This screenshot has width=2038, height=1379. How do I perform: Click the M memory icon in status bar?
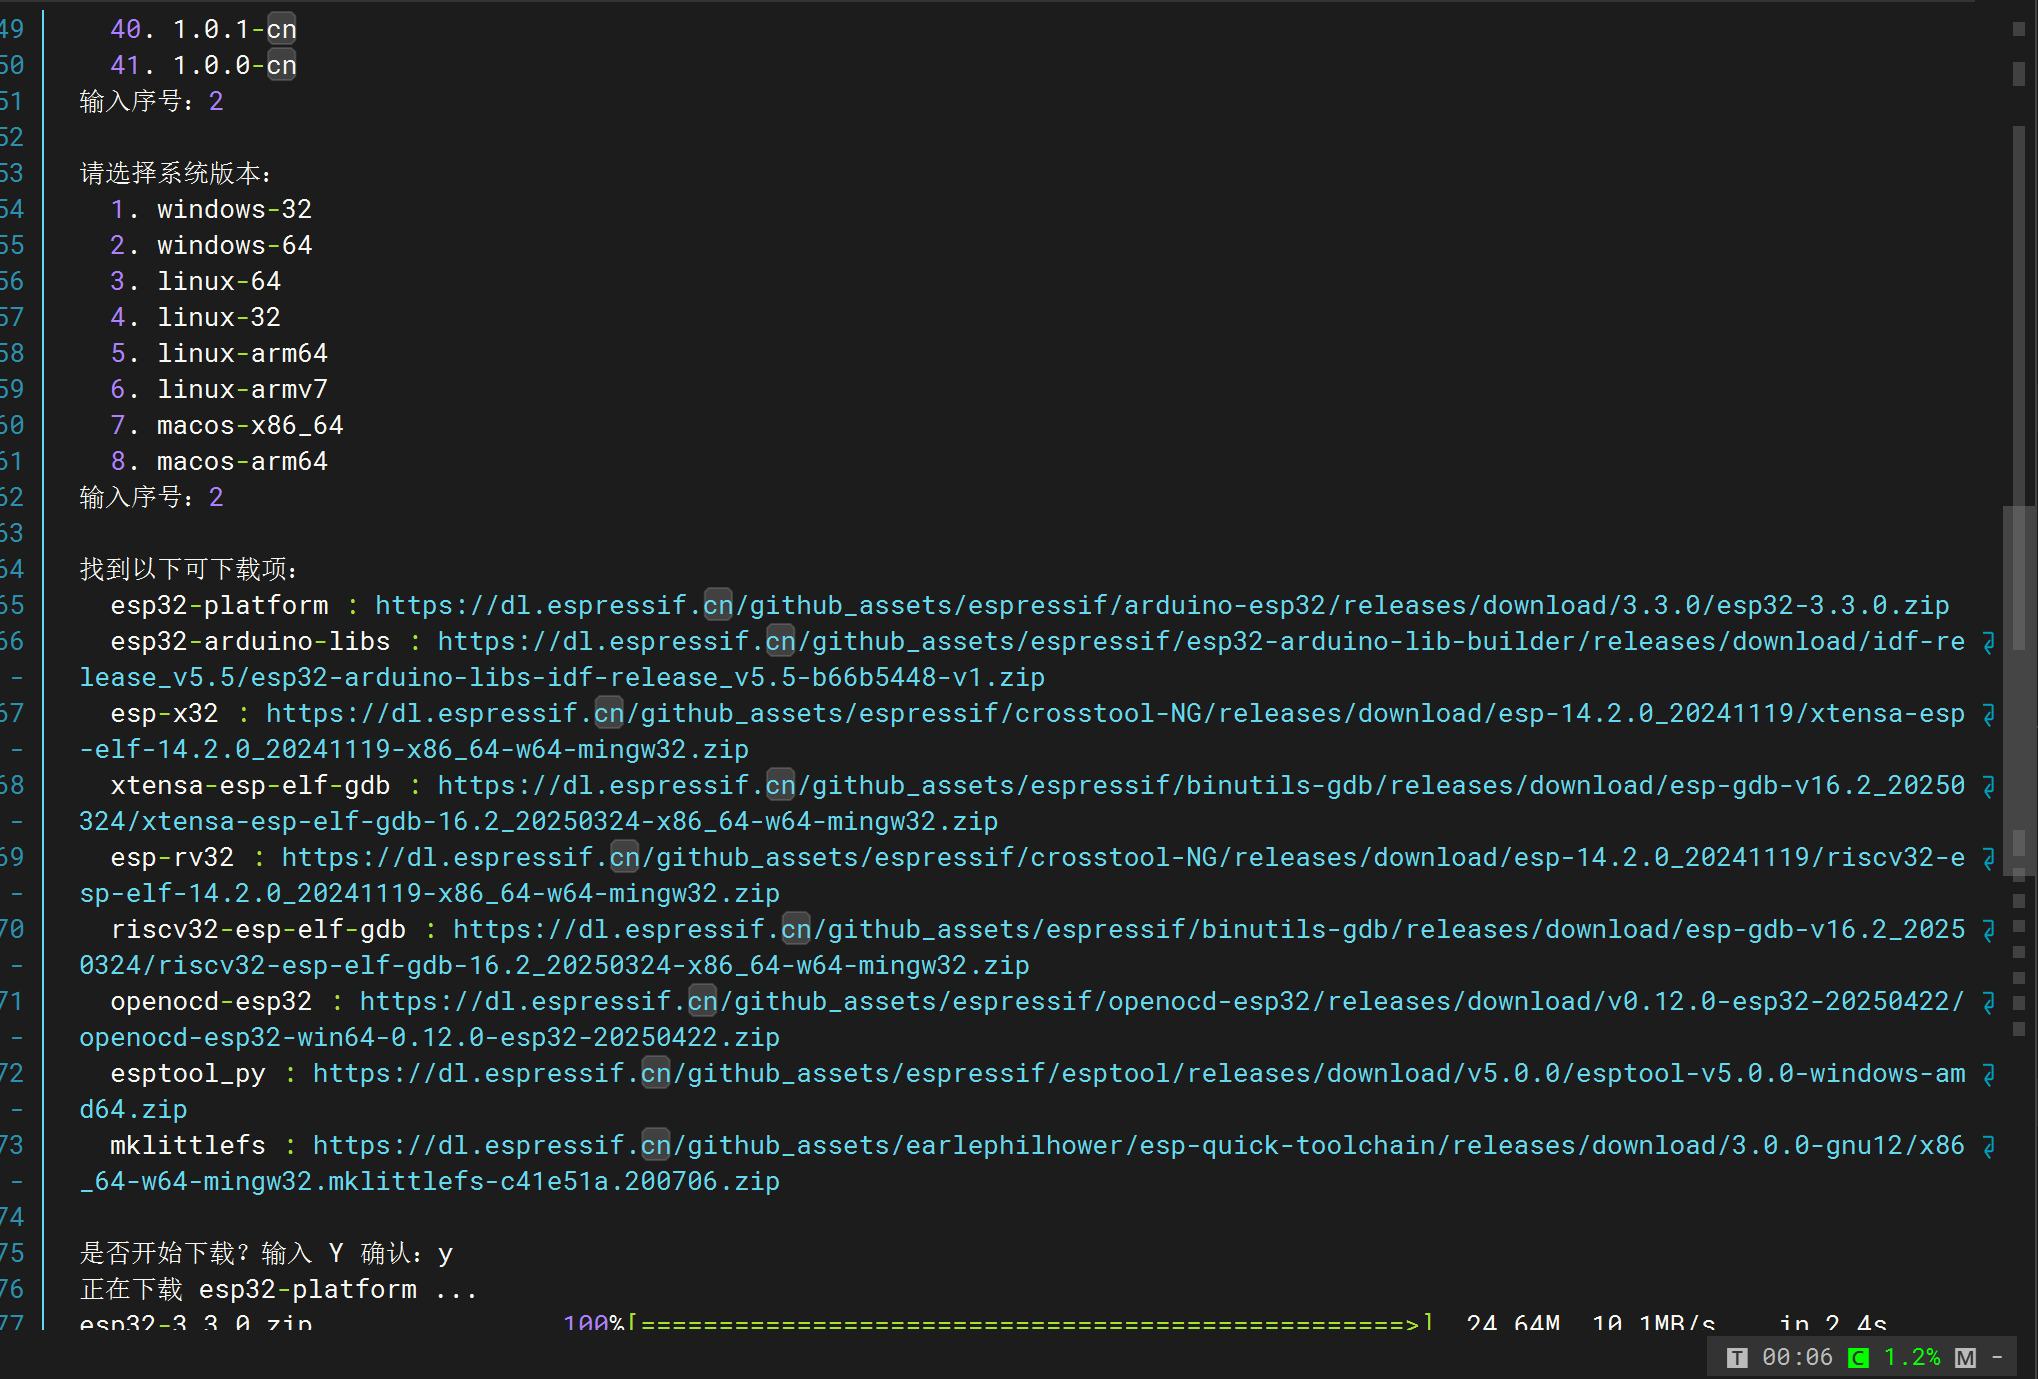pos(1965,1357)
